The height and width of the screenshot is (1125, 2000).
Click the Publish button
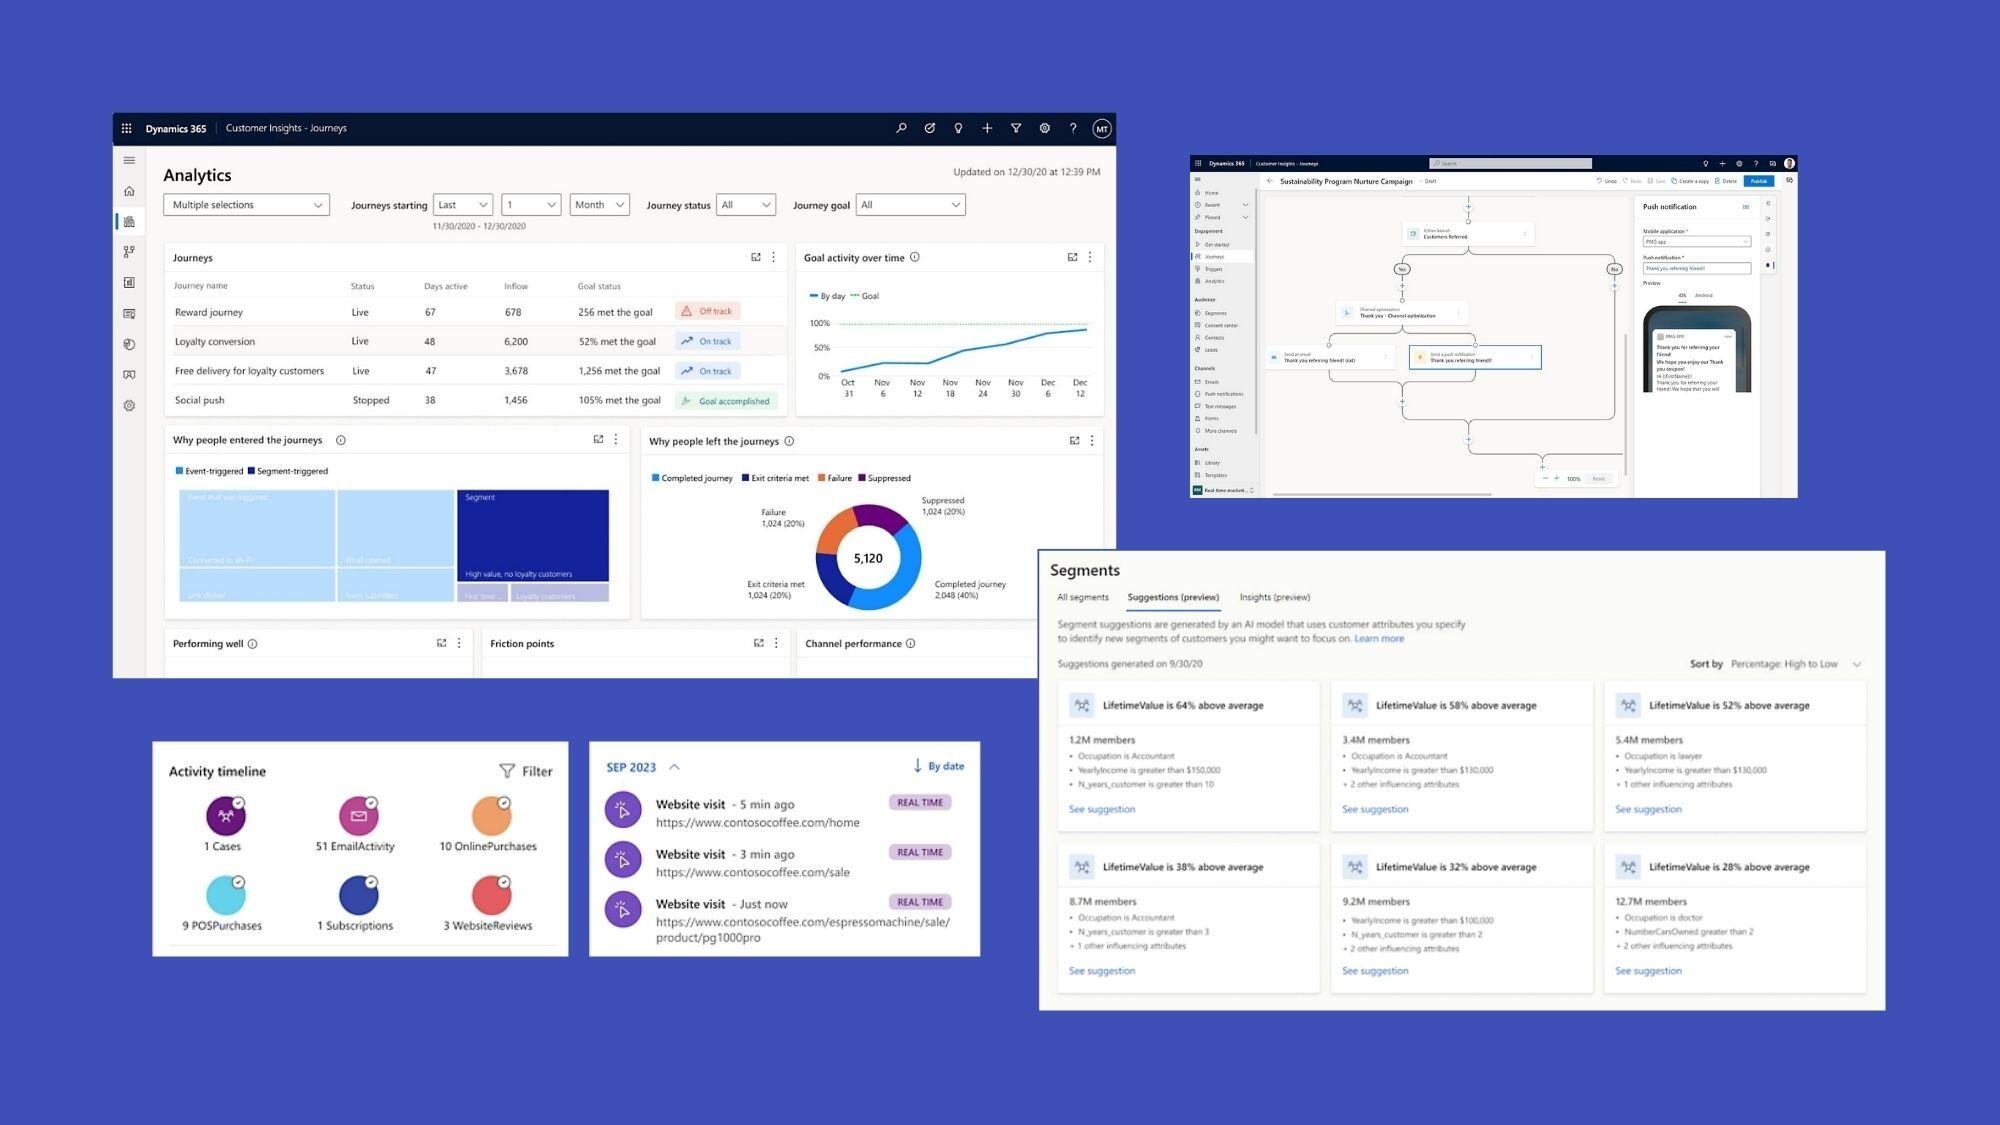[x=1759, y=181]
